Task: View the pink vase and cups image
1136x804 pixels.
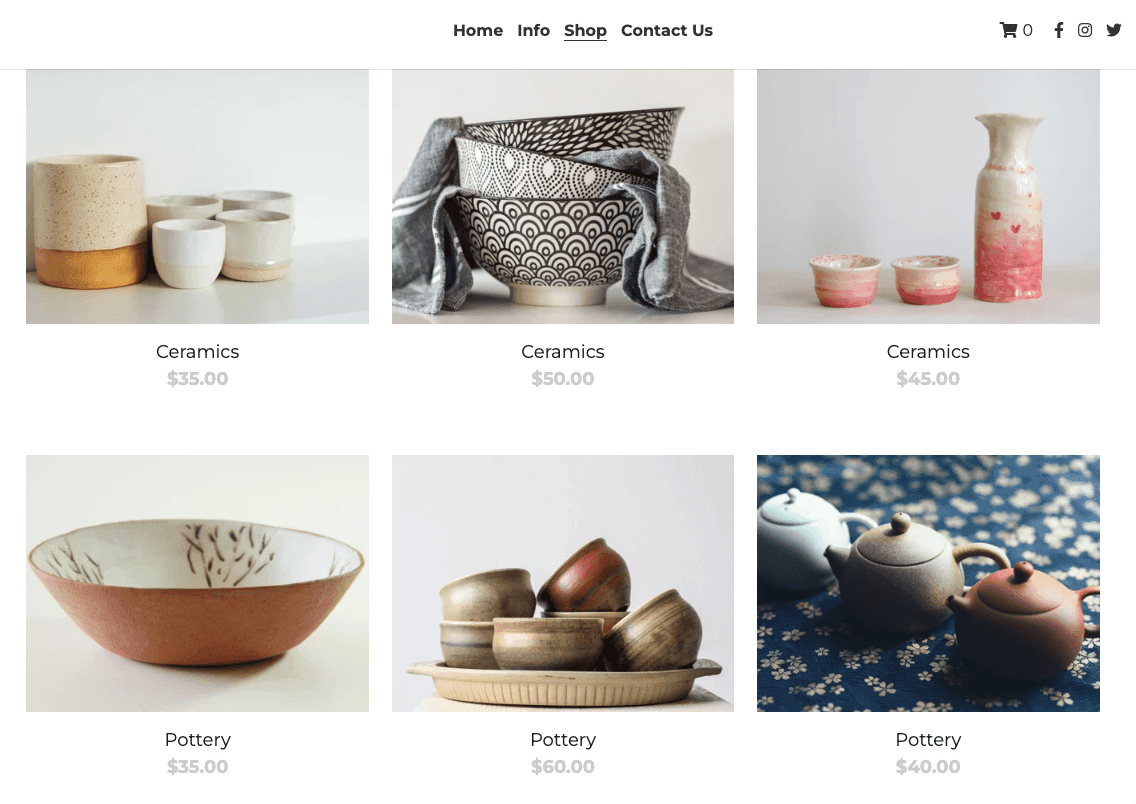Action: 928,197
